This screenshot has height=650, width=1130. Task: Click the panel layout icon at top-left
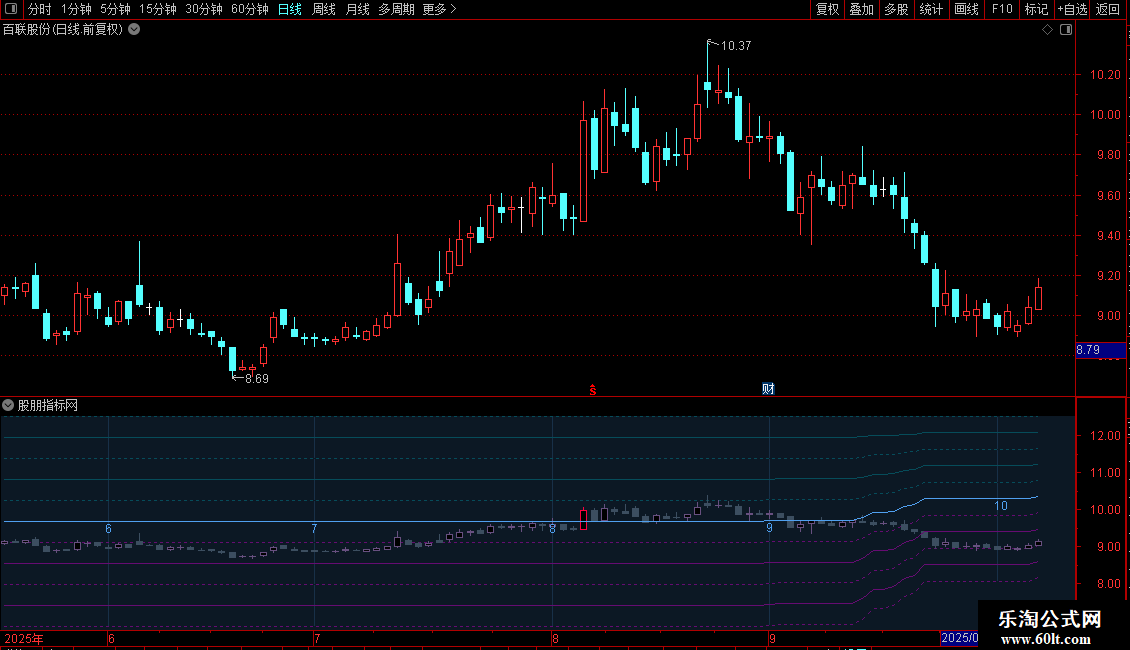pos(11,9)
